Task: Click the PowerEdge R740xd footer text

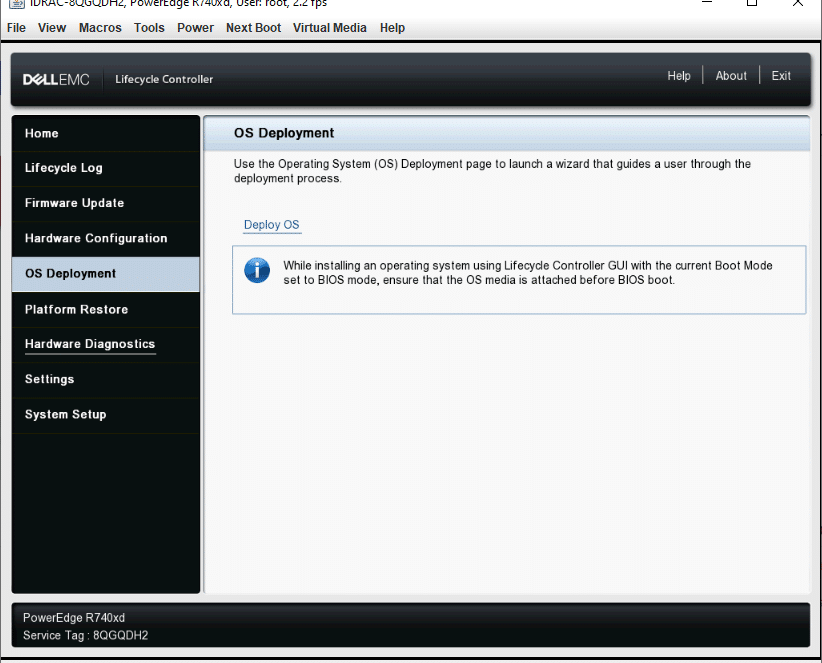Action: coord(74,618)
